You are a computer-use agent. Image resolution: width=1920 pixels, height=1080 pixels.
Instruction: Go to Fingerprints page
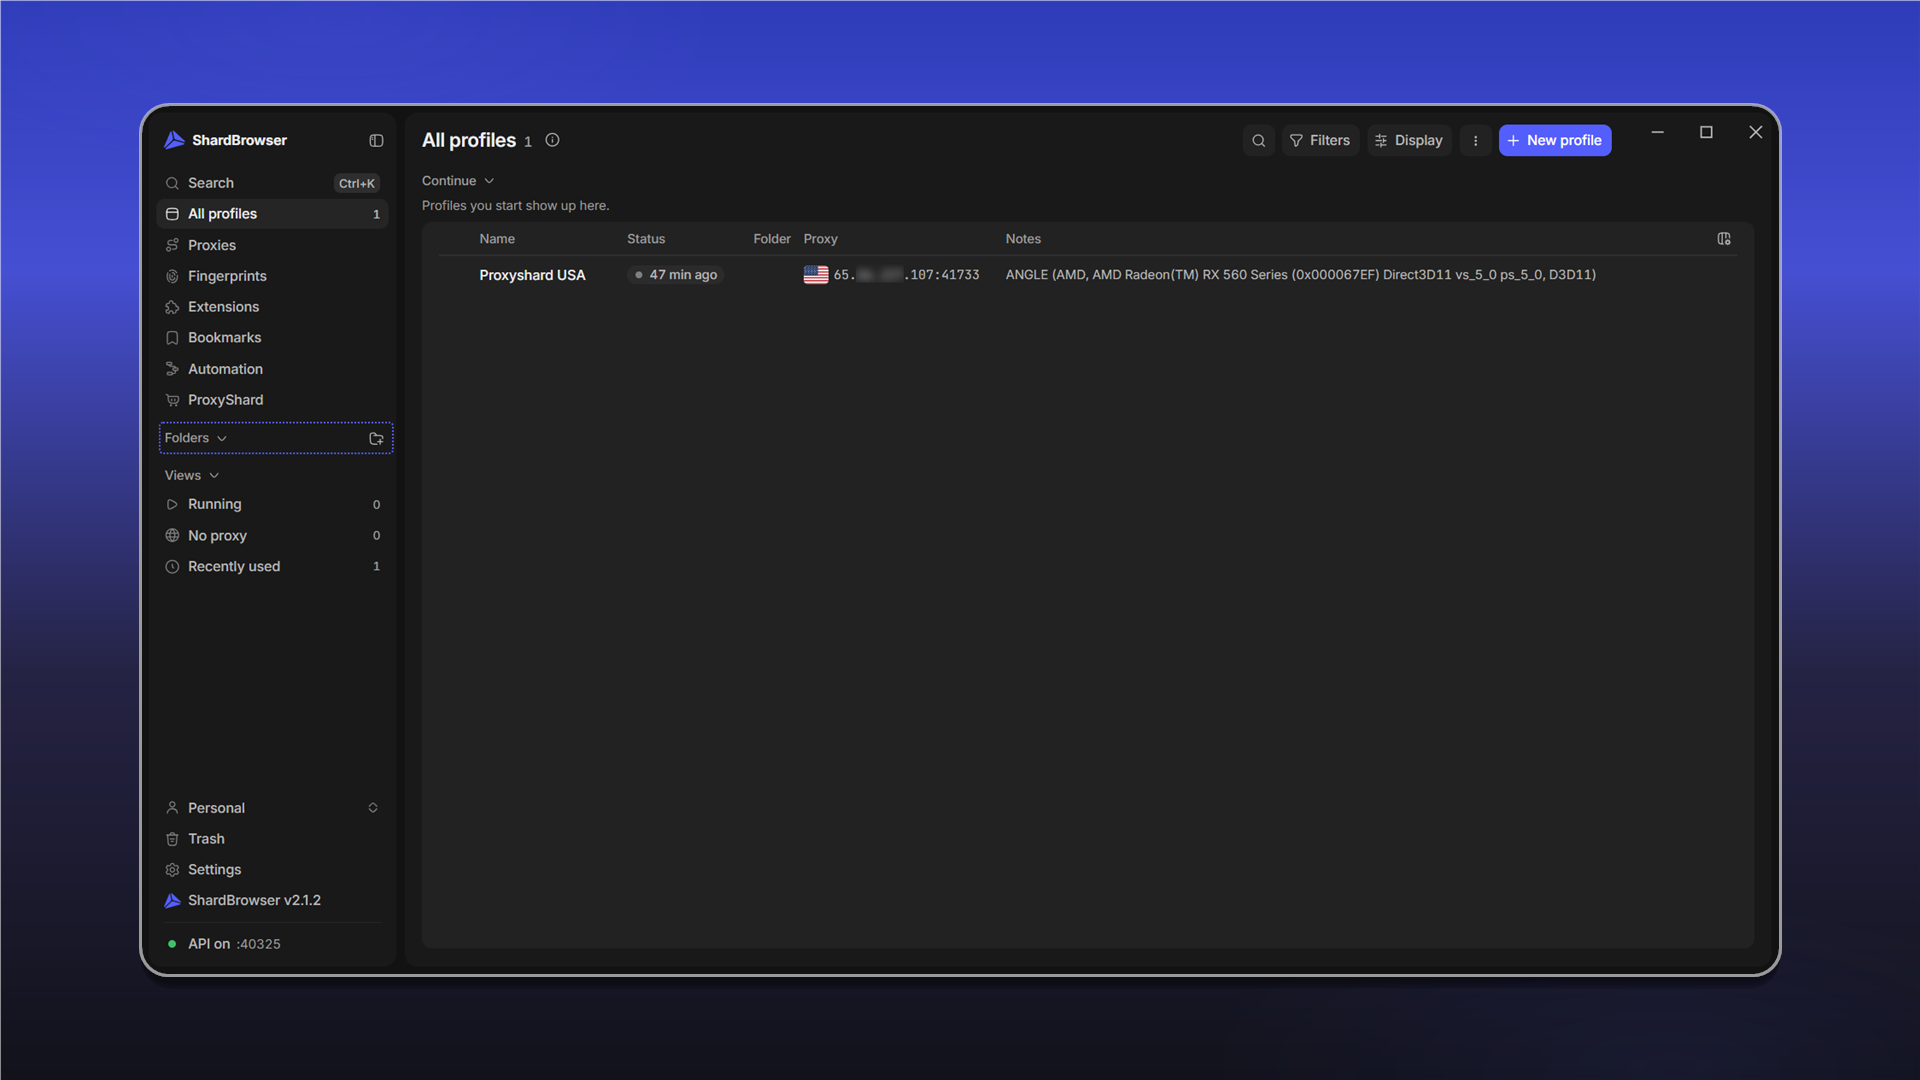(x=272, y=276)
